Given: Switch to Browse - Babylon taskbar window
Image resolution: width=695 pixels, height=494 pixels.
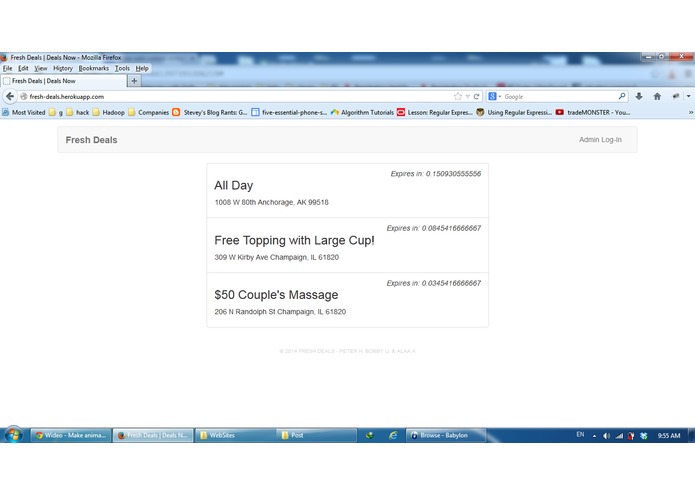Looking at the screenshot, I should coord(446,436).
